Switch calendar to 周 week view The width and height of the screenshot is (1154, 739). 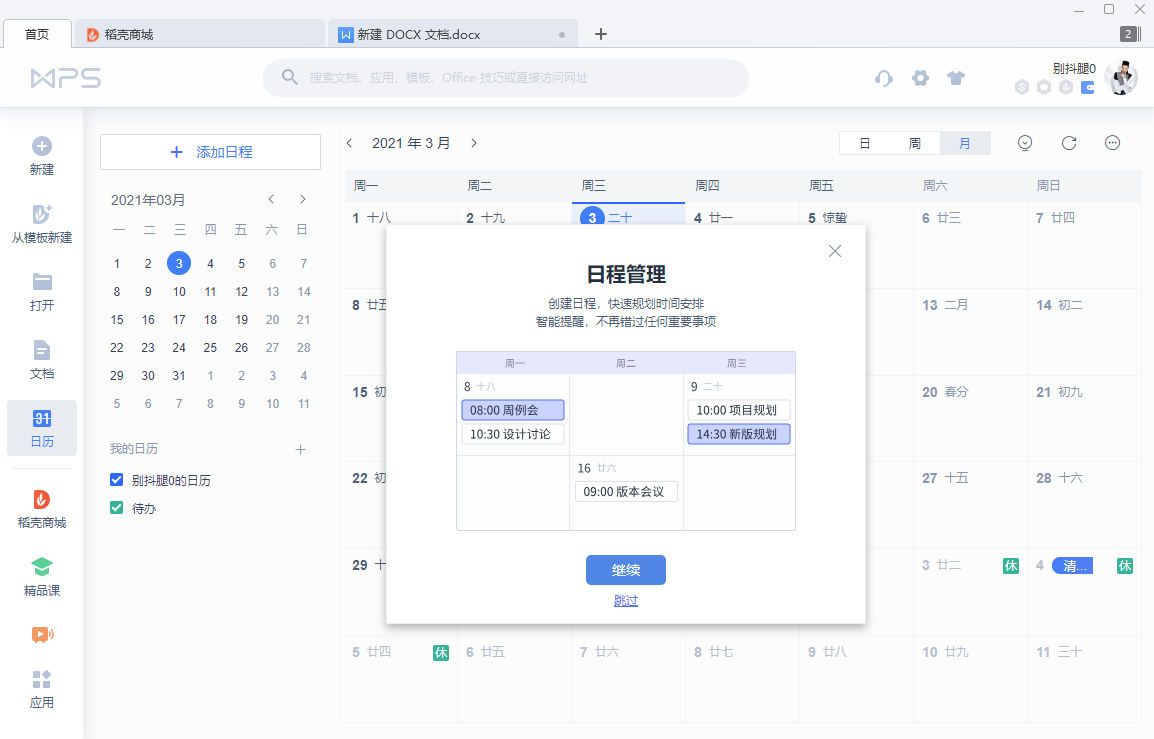coord(915,143)
